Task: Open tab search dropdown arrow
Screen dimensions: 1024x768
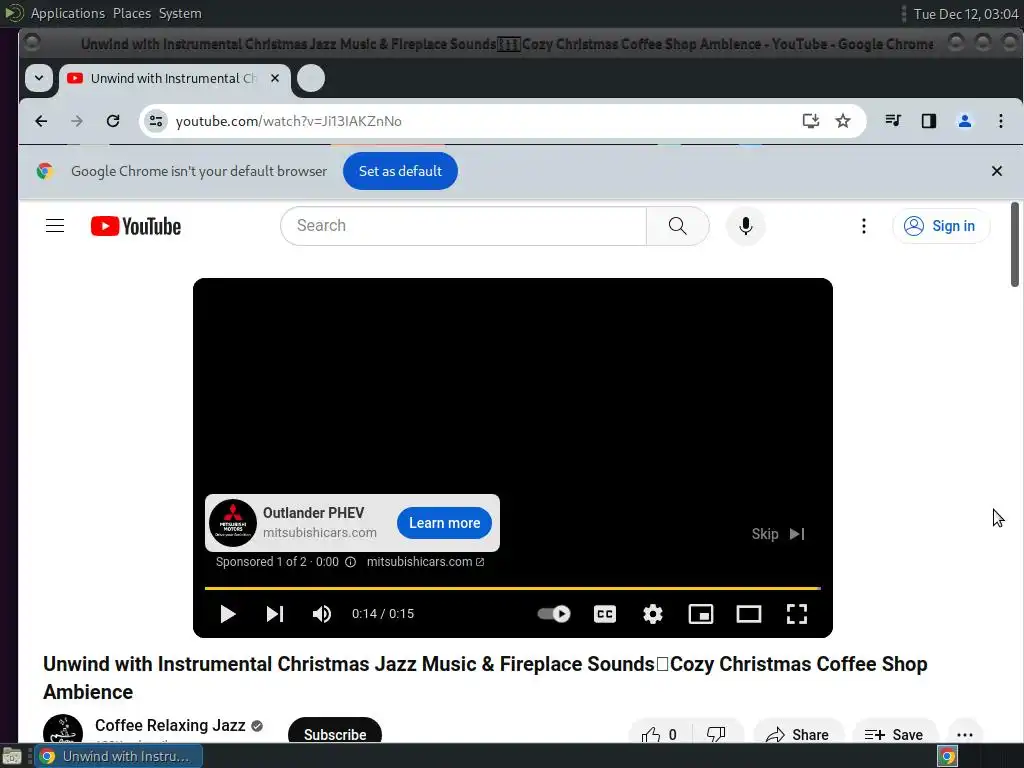Action: click(x=39, y=78)
